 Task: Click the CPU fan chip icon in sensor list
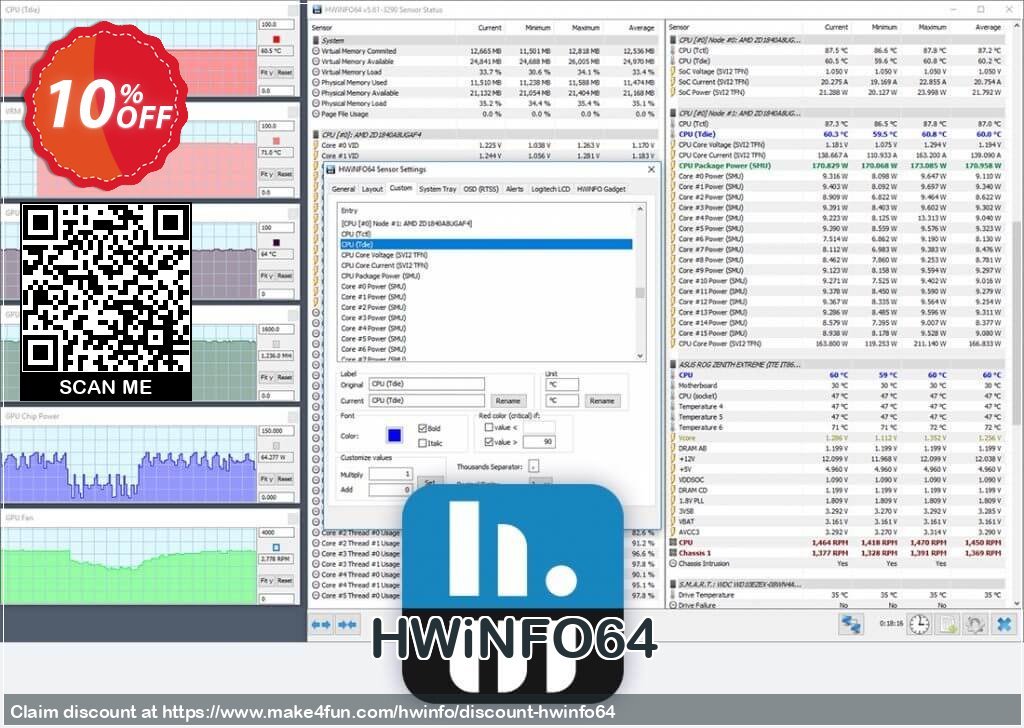point(673,543)
